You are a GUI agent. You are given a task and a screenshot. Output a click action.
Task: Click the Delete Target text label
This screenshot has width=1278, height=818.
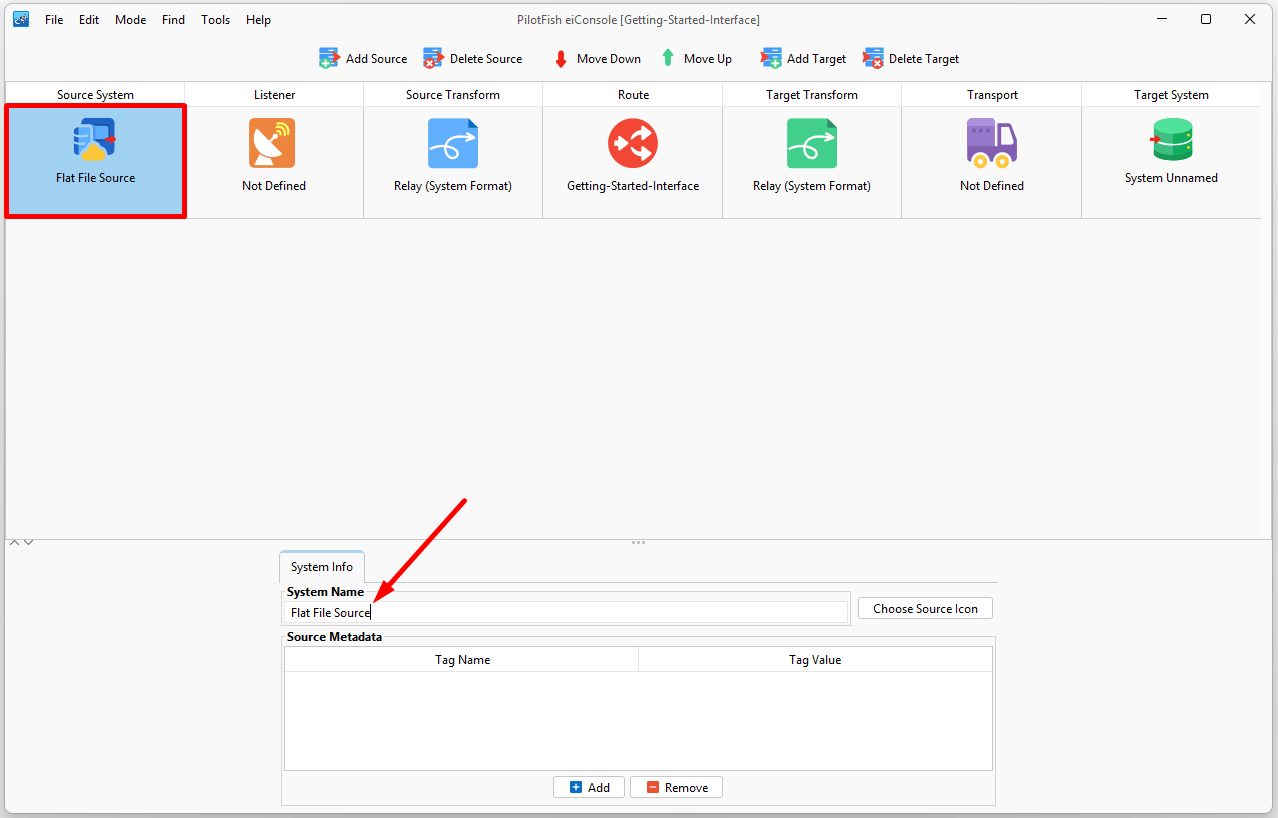point(924,59)
